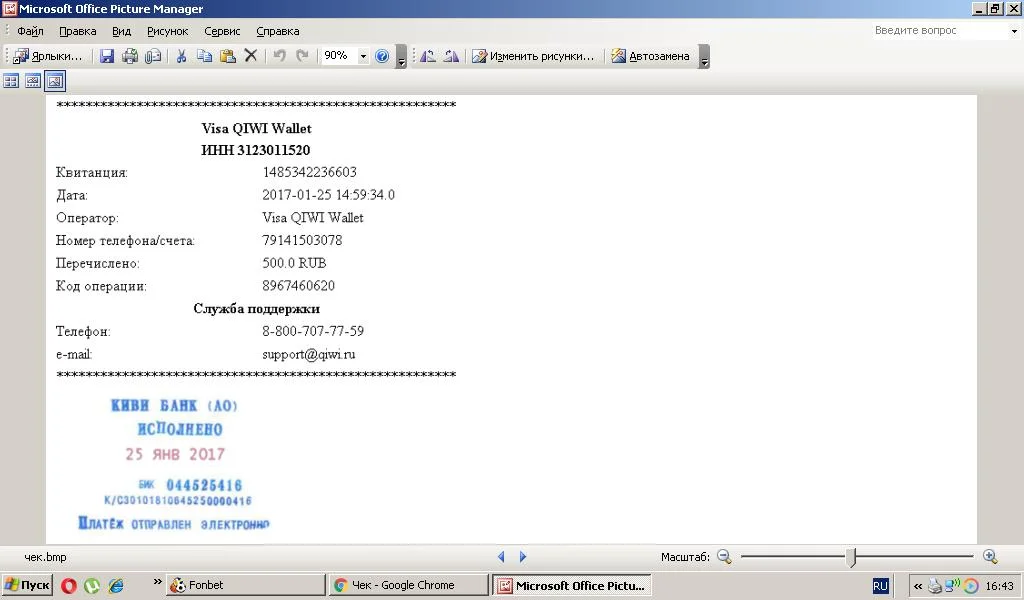Open the Справка menu
Image resolution: width=1024 pixels, height=600 pixels.
point(278,31)
